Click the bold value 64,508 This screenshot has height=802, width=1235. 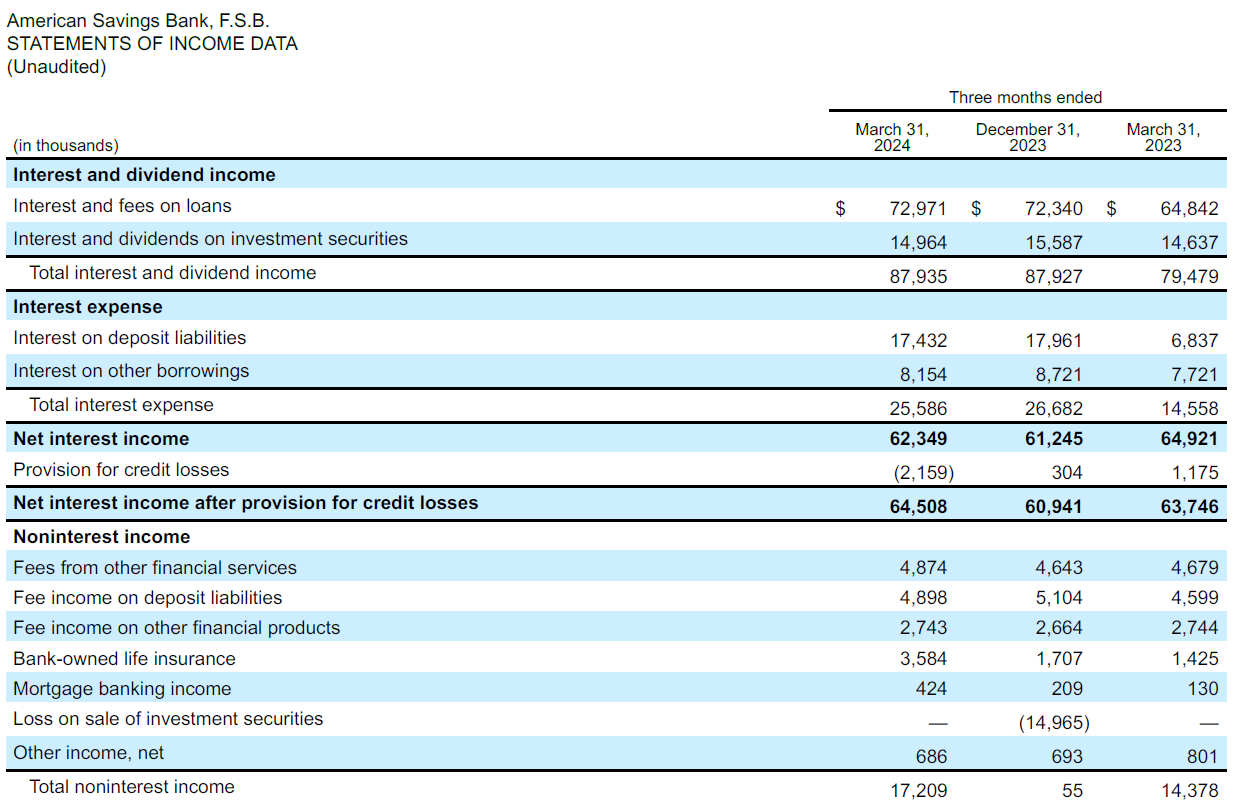(x=918, y=507)
